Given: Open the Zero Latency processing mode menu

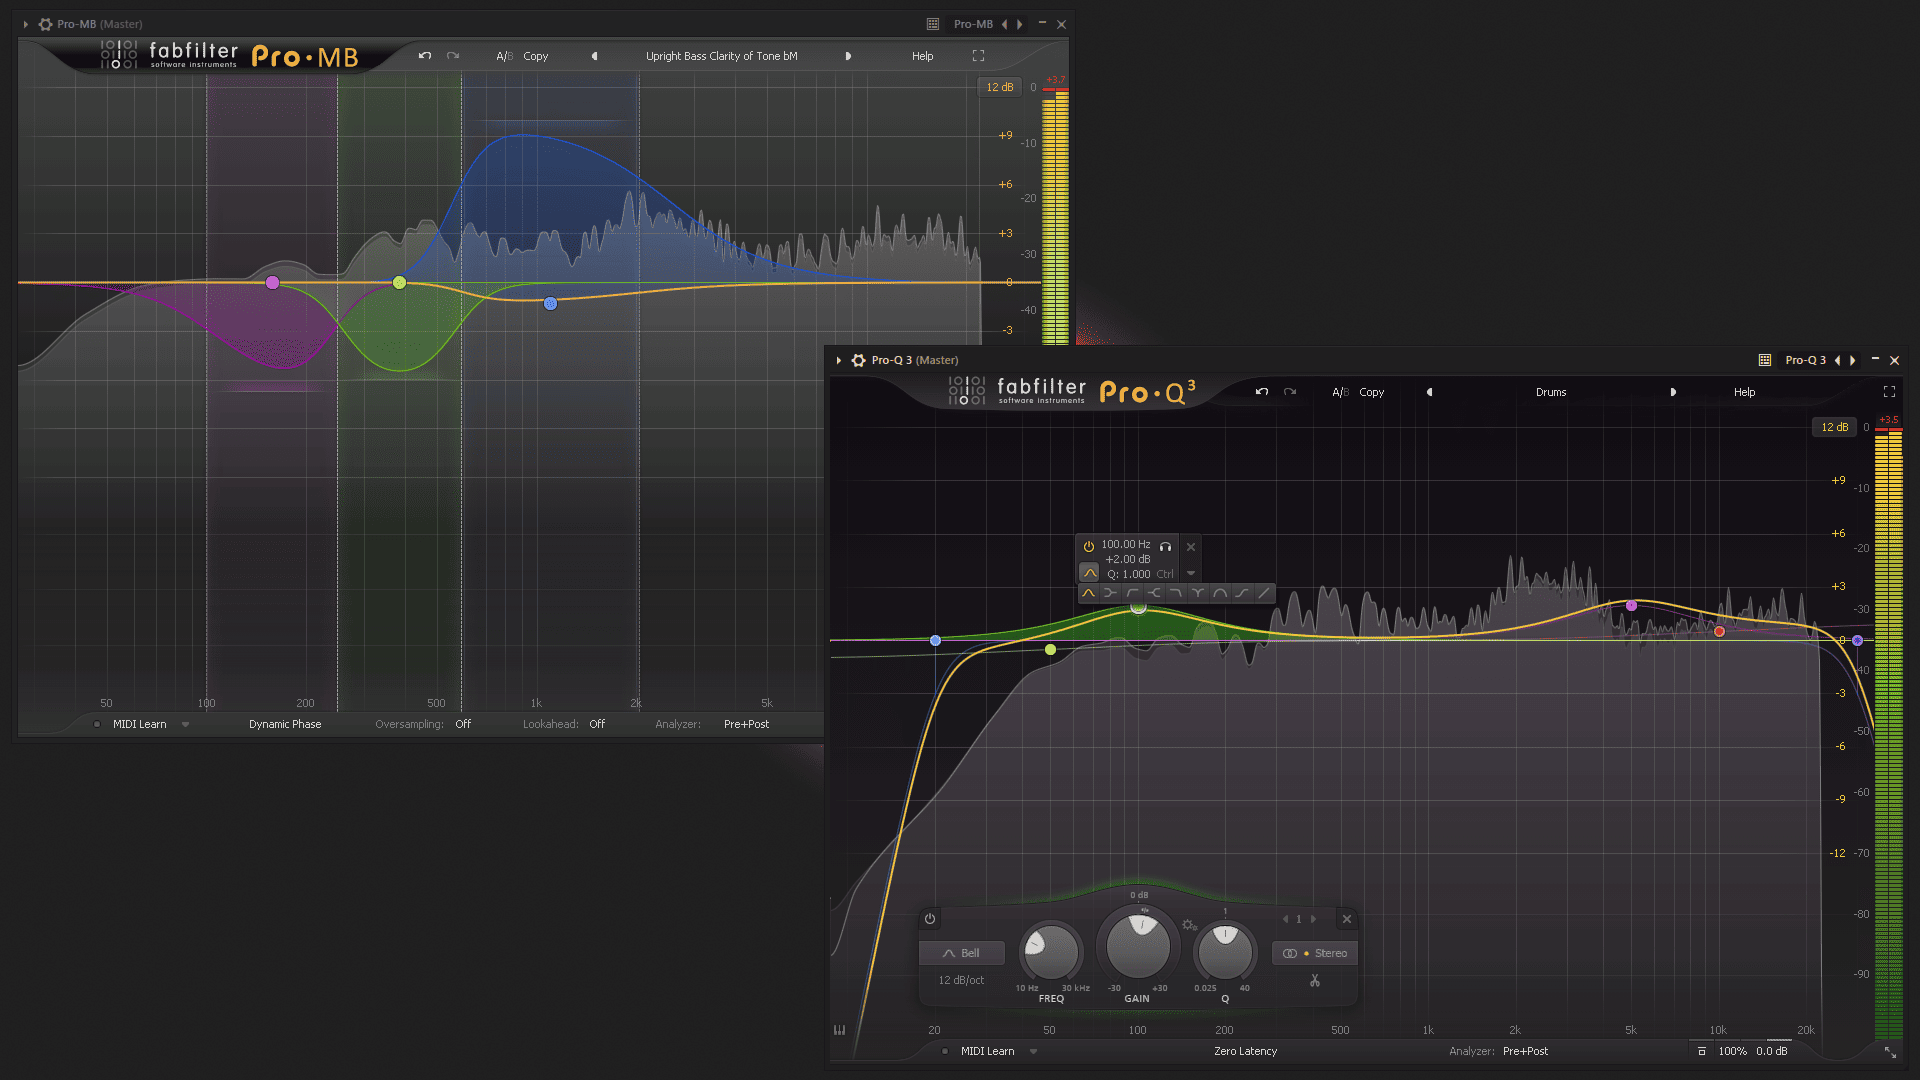Looking at the screenshot, I should tap(1245, 1051).
